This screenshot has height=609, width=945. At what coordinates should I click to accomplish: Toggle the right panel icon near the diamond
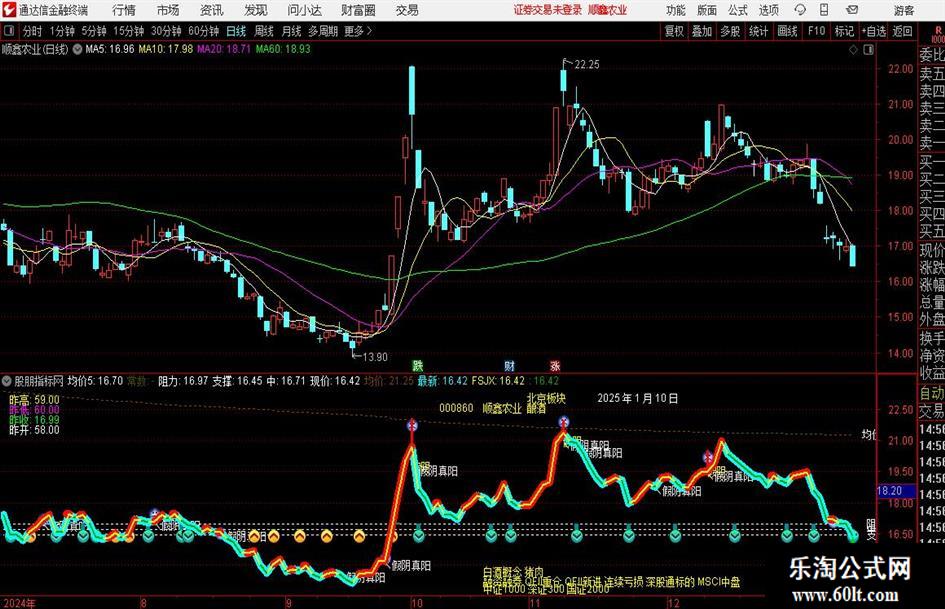868,50
